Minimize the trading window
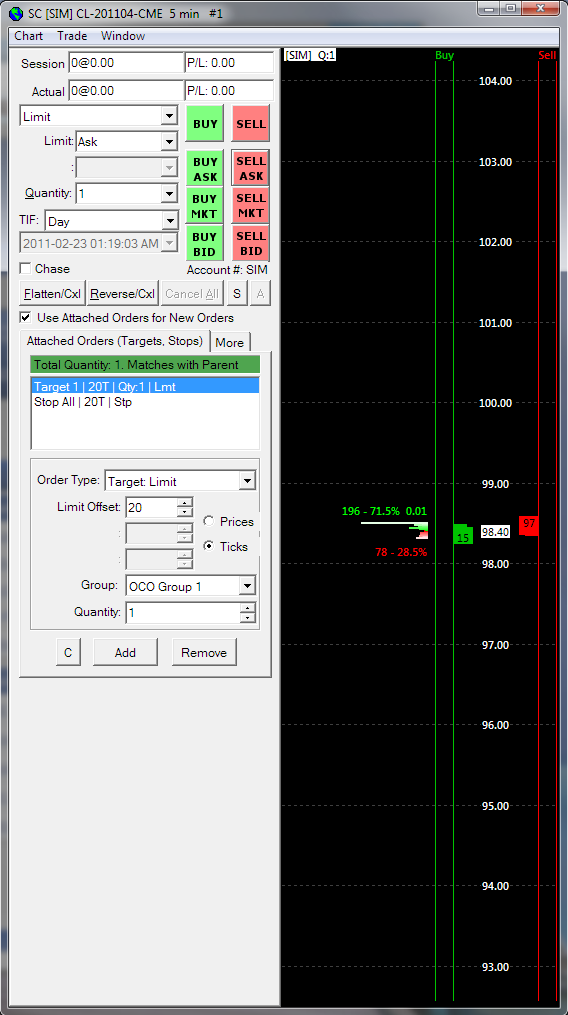This screenshot has height=1015, width=568. click(x=488, y=8)
